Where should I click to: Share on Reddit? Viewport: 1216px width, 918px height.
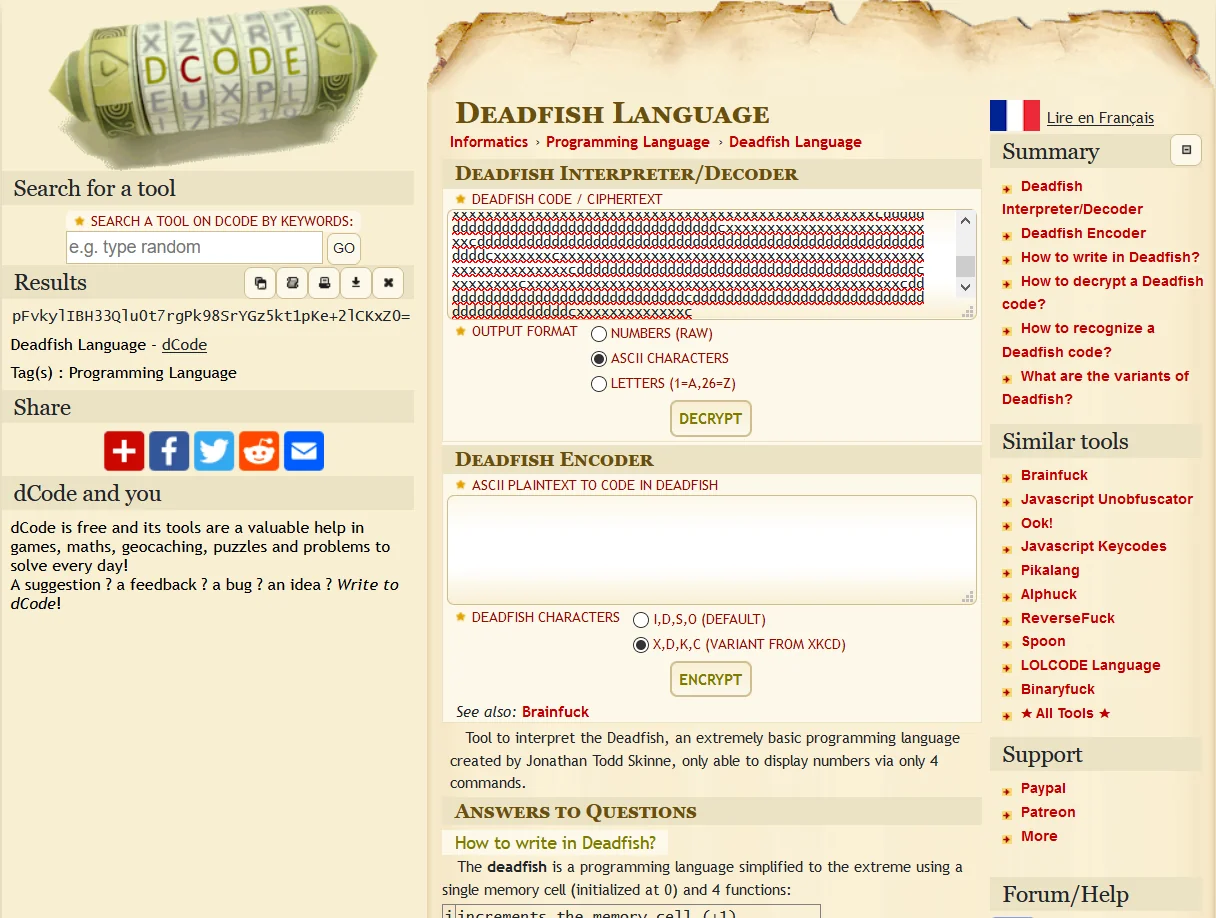click(259, 451)
